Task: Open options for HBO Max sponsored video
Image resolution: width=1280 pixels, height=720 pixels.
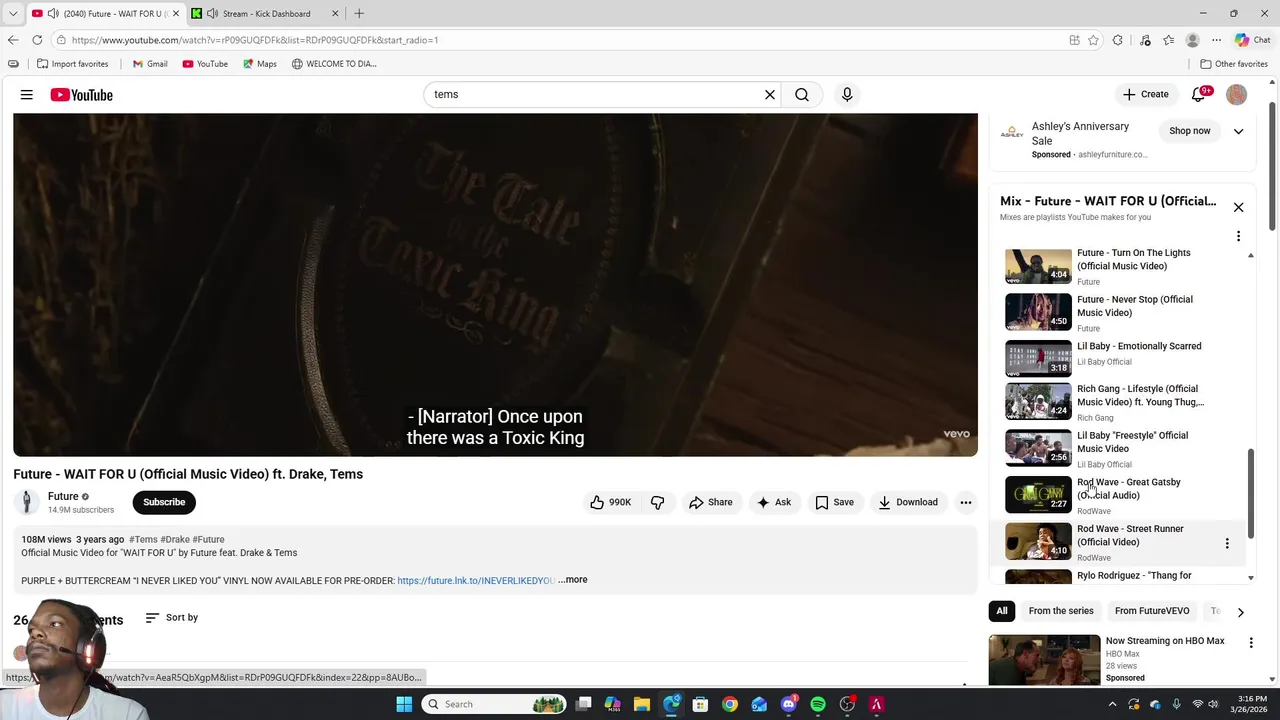Action: point(1251,643)
